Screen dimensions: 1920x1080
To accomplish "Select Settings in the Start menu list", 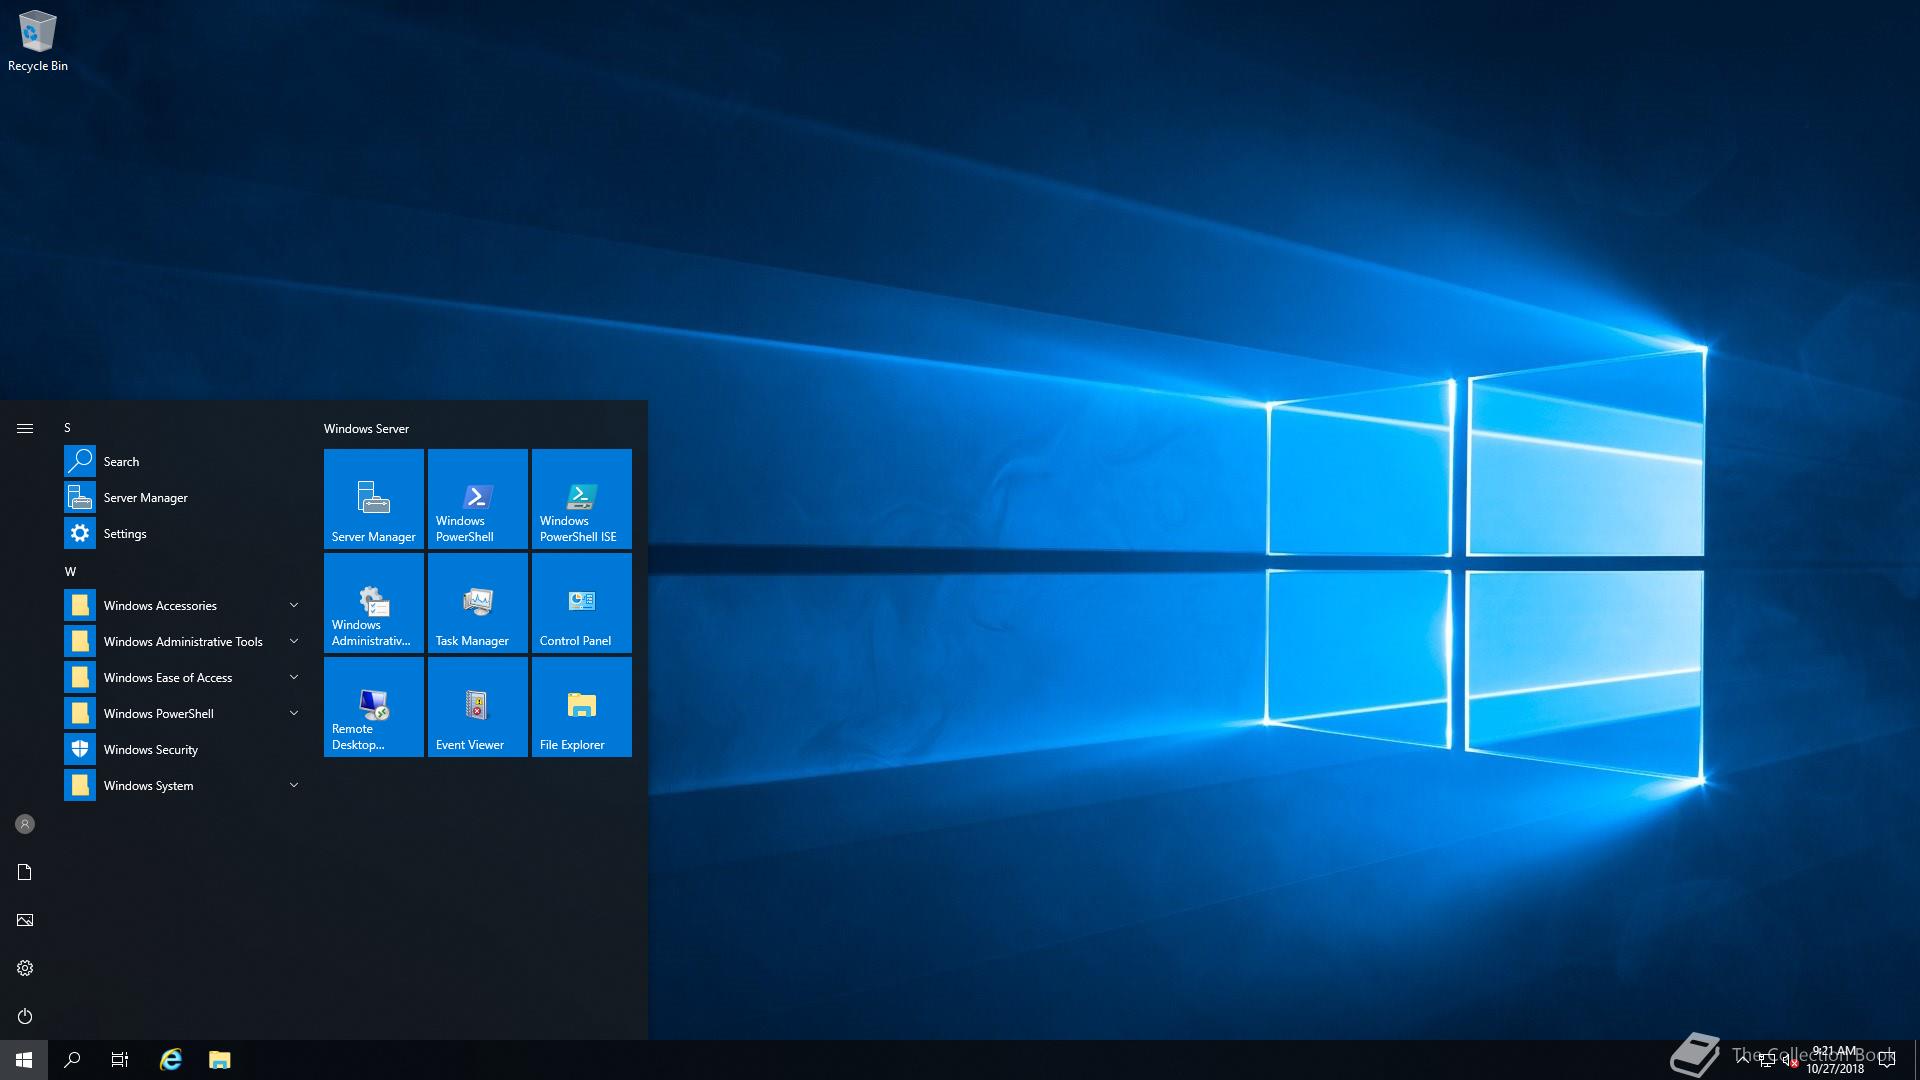I will (125, 533).
